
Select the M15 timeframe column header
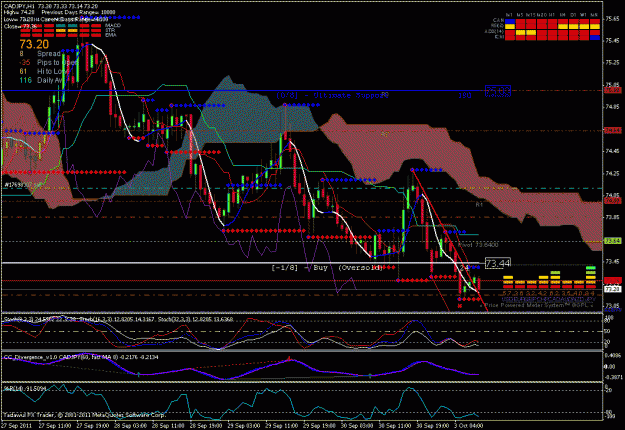tap(531, 15)
